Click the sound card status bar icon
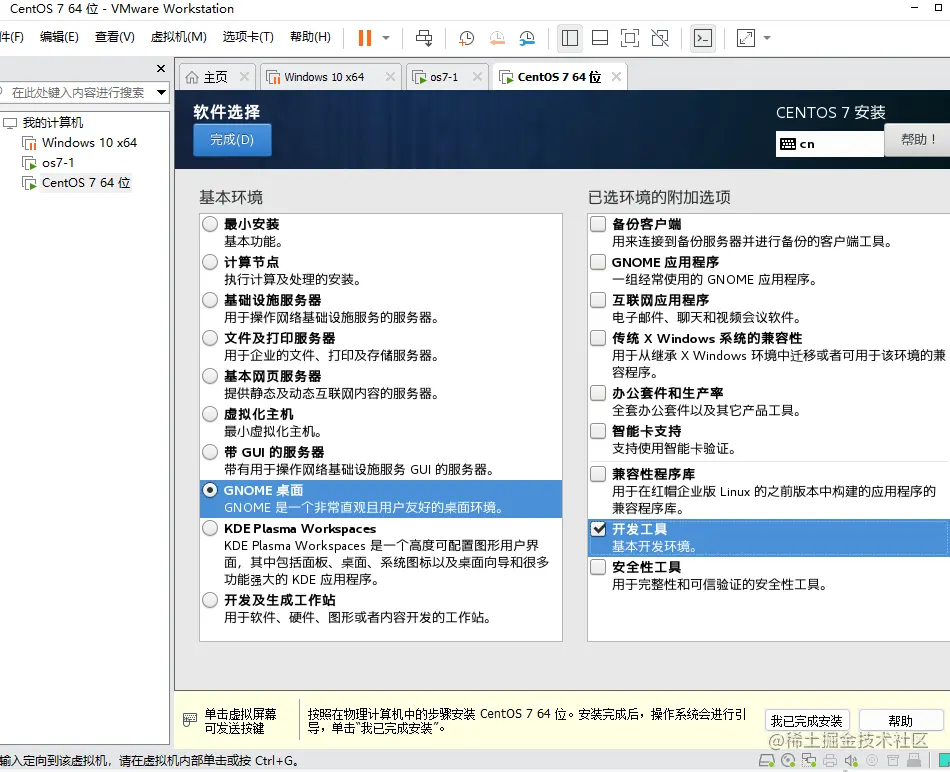This screenshot has width=950, height=772. click(x=851, y=760)
